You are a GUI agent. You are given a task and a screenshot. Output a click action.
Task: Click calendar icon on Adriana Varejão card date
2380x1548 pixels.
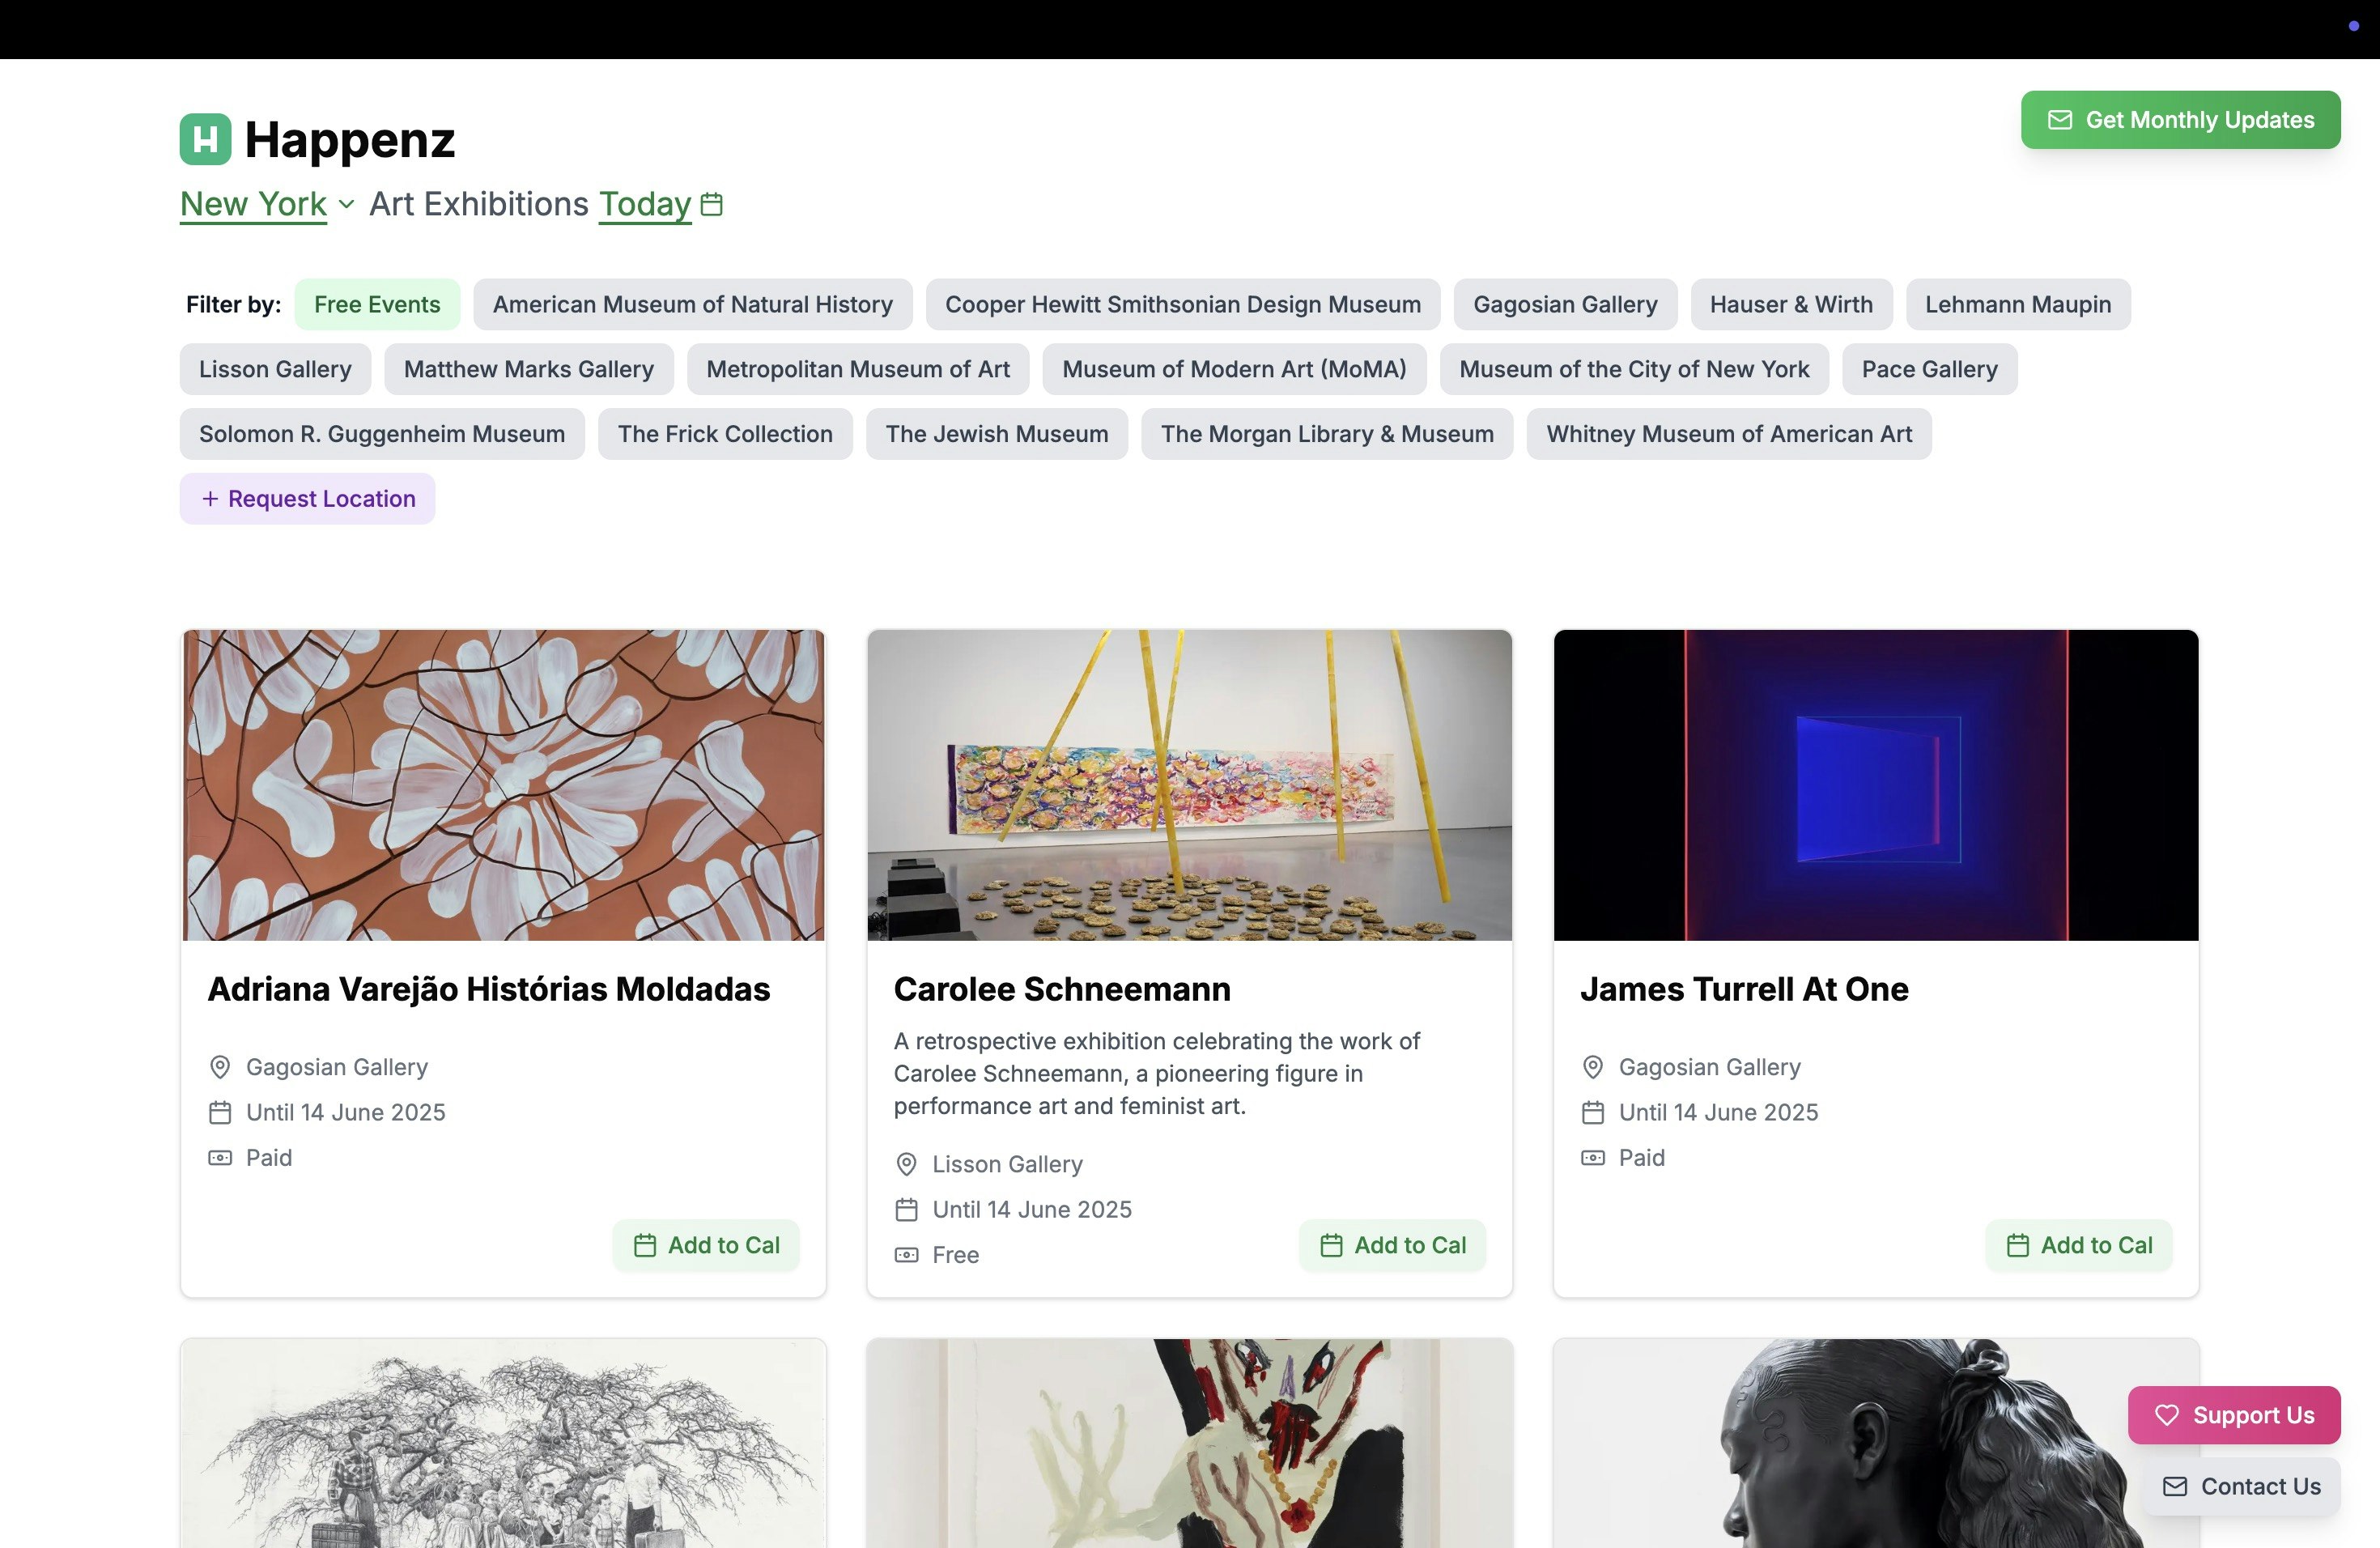[220, 1112]
